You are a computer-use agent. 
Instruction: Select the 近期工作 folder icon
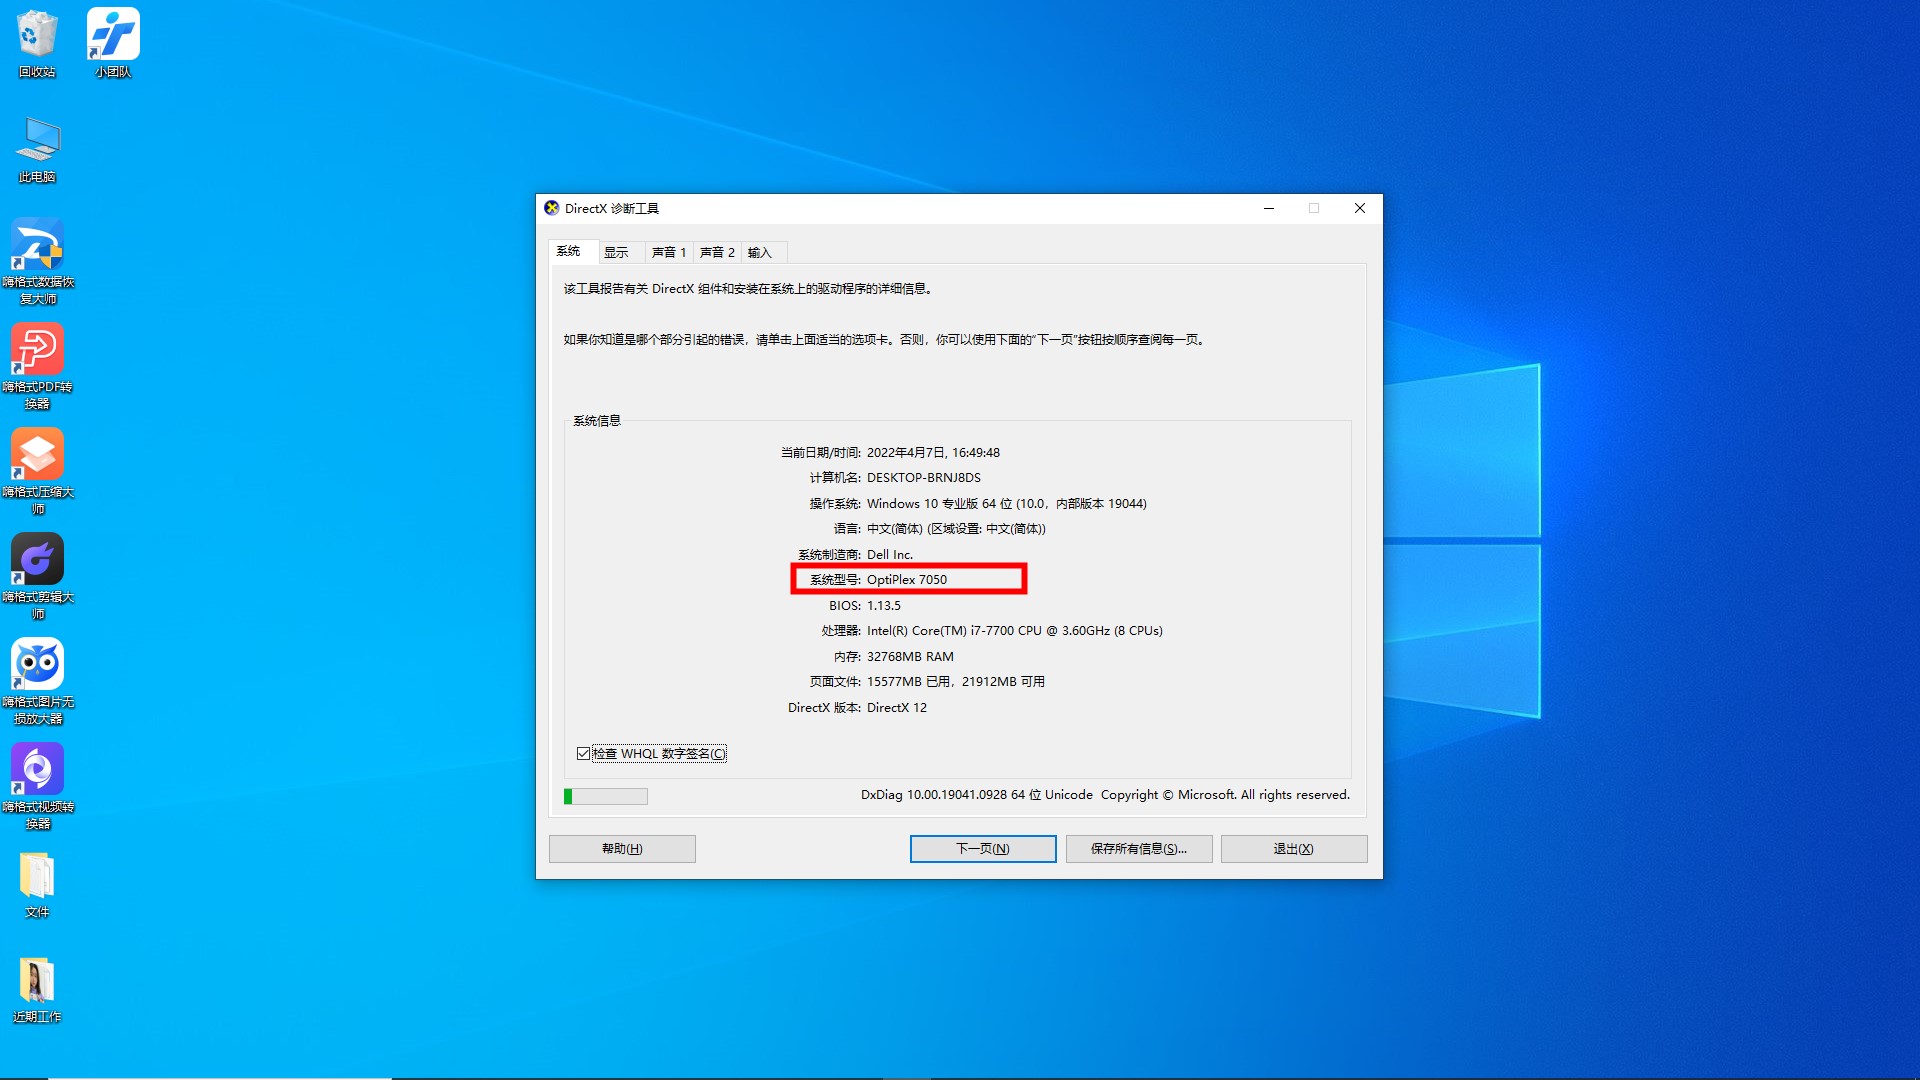point(37,990)
